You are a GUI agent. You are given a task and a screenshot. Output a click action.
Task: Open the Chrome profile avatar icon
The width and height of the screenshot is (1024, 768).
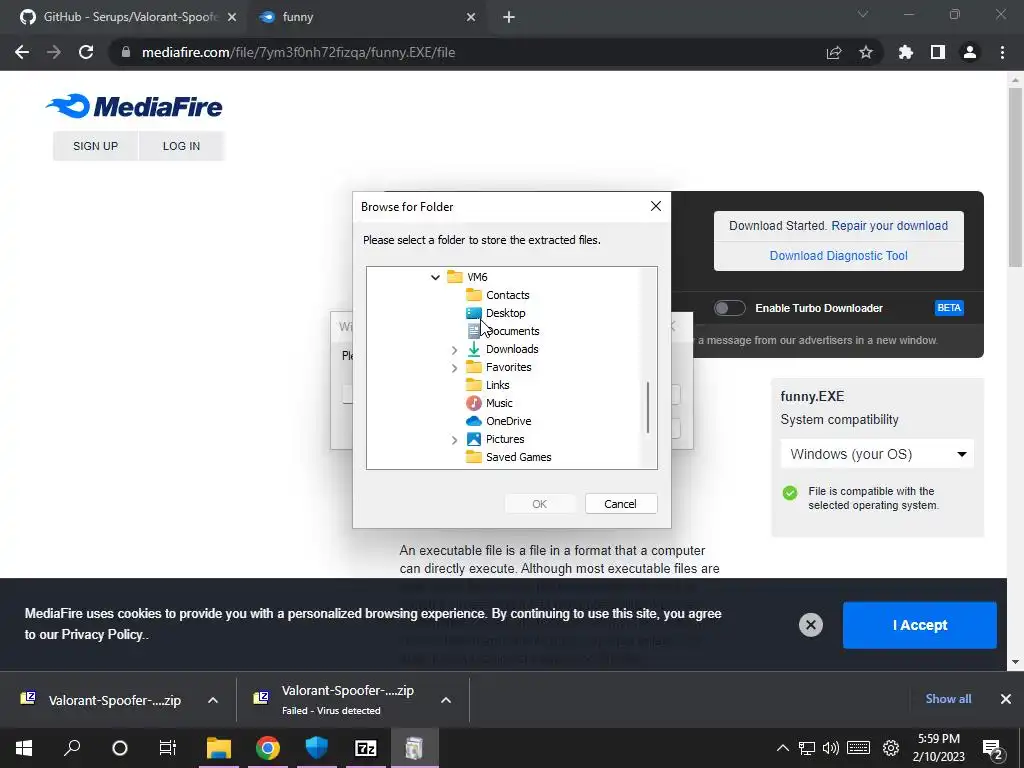pyautogui.click(x=970, y=52)
